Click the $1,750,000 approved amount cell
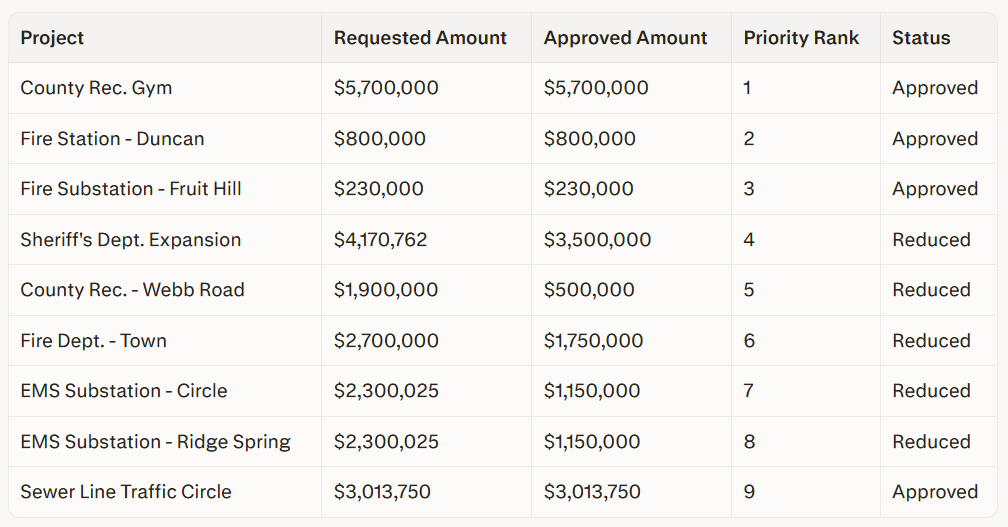 coord(593,341)
